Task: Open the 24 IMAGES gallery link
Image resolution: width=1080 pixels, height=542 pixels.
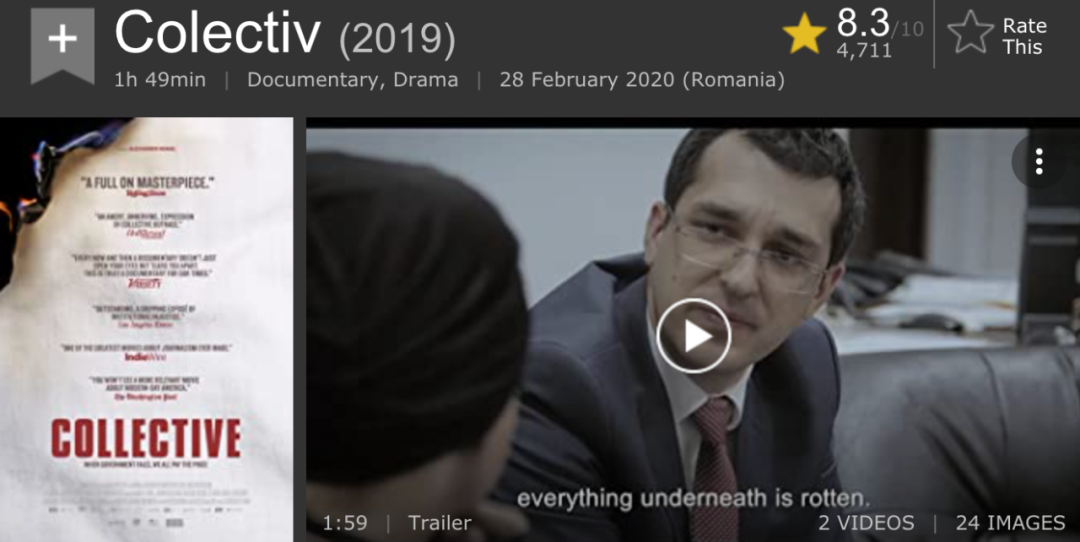Action: coord(1010,523)
